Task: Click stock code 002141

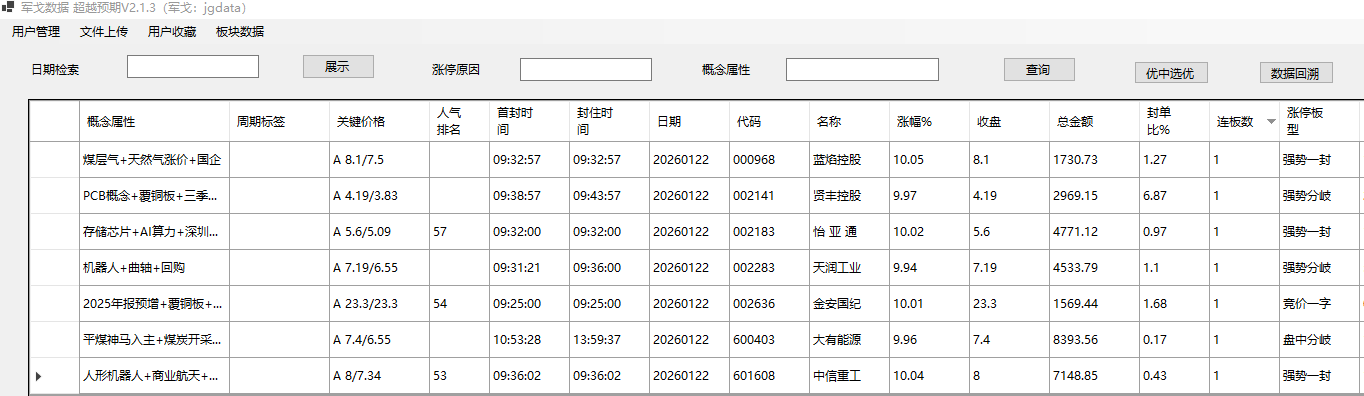Action: point(754,196)
